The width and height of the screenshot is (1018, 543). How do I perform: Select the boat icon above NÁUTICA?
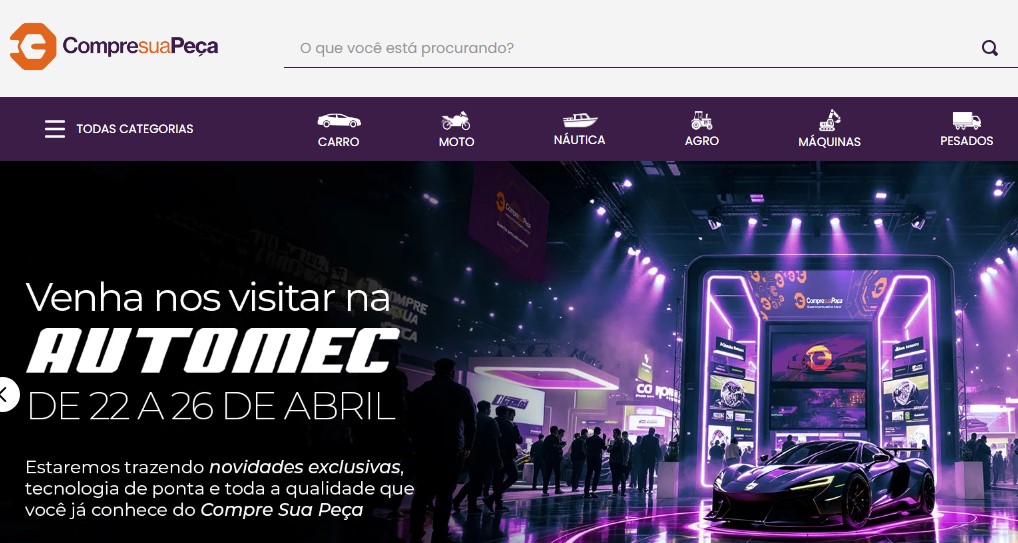point(580,120)
